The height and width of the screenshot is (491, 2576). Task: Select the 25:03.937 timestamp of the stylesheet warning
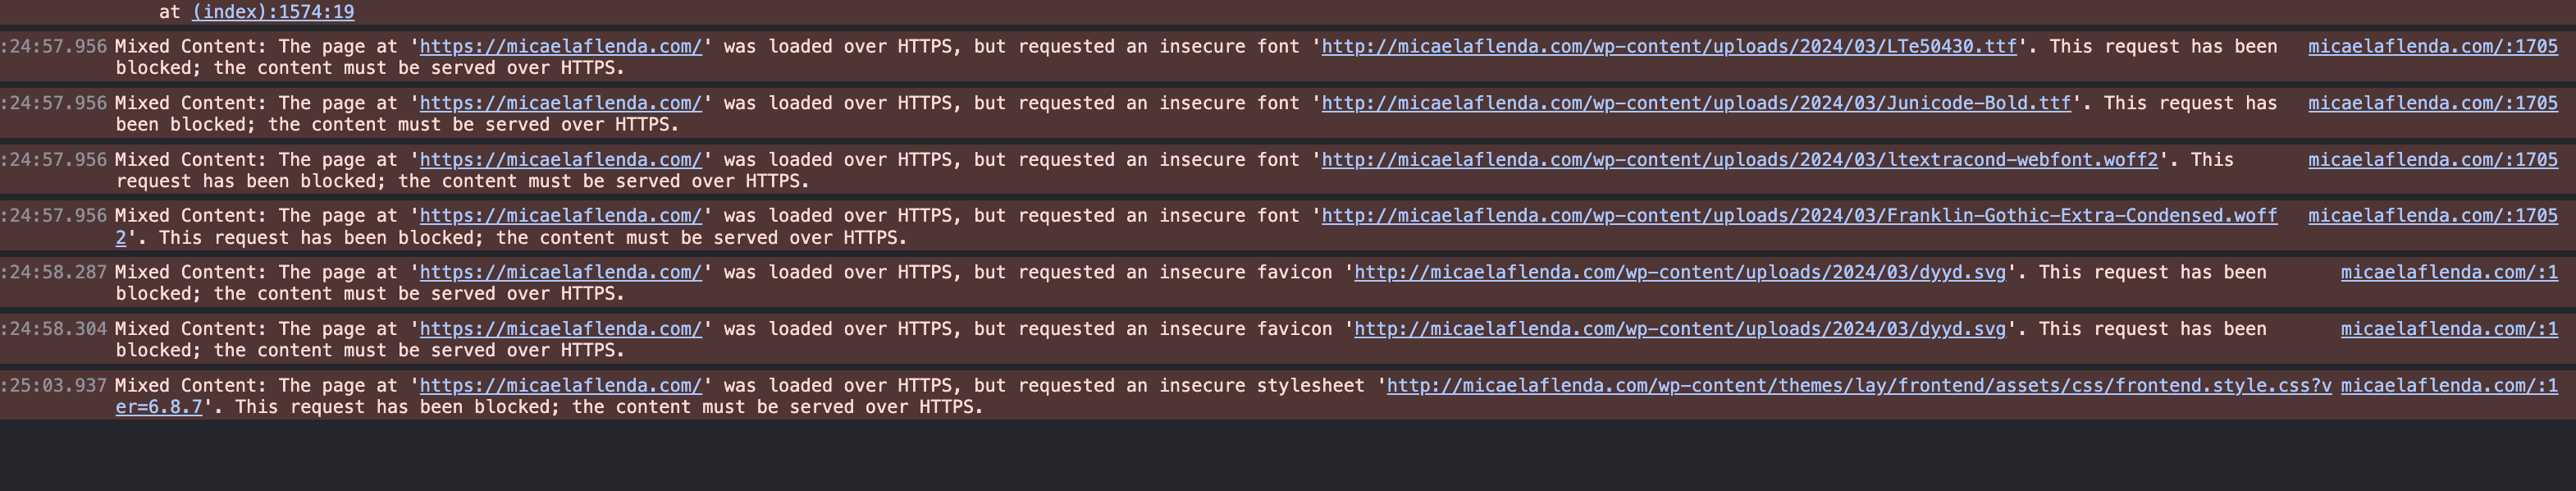tap(54, 386)
